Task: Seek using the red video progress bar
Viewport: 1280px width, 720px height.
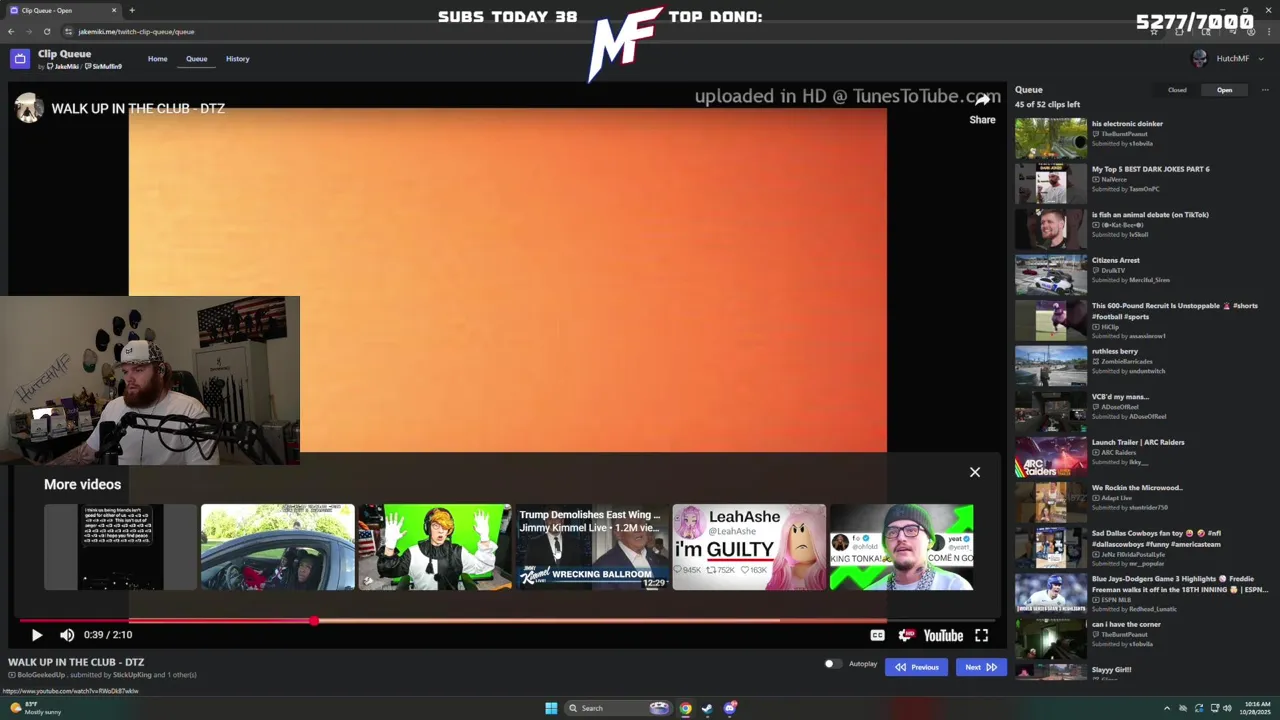Action: point(508,621)
